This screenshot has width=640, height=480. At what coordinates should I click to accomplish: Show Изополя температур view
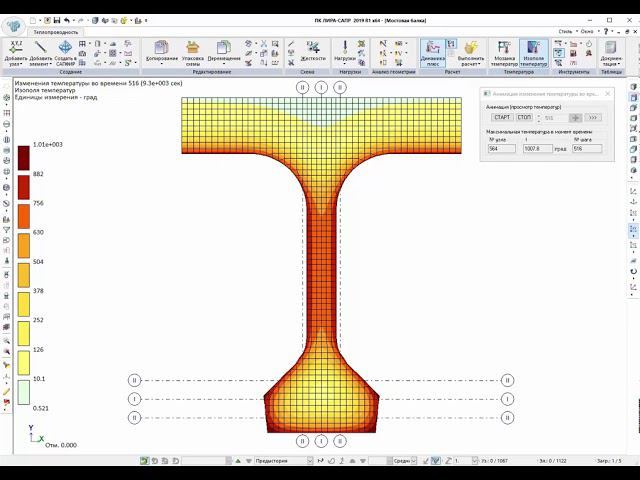click(x=533, y=53)
